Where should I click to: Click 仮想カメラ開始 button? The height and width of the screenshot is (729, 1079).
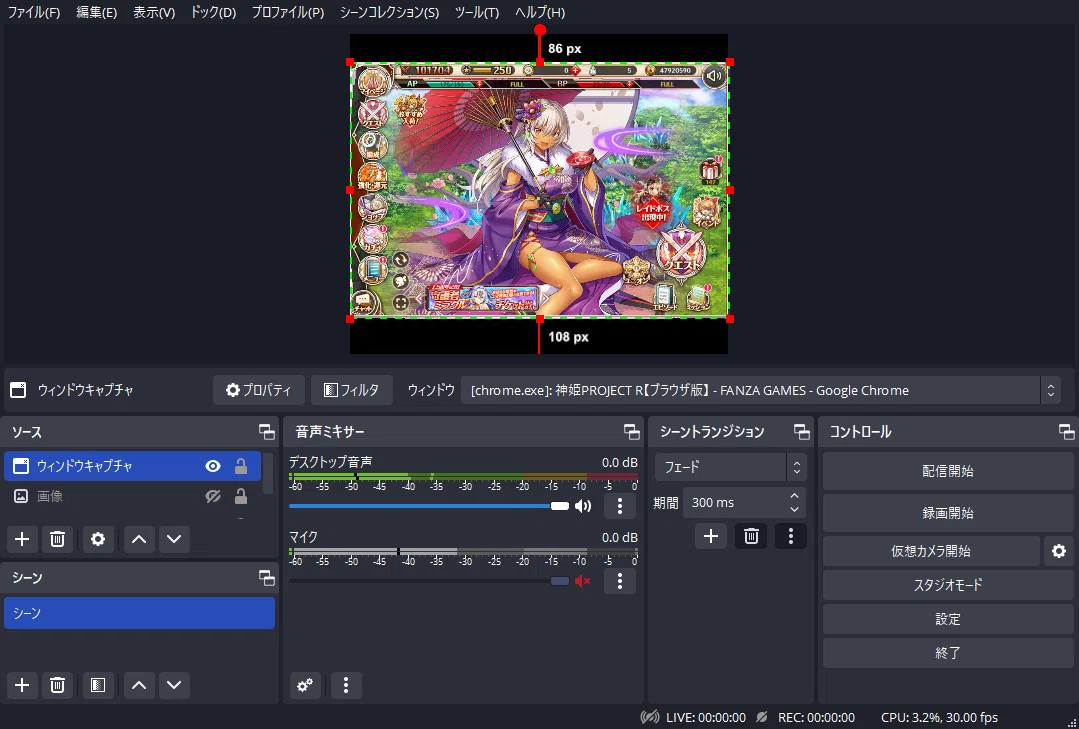pyautogui.click(x=931, y=551)
